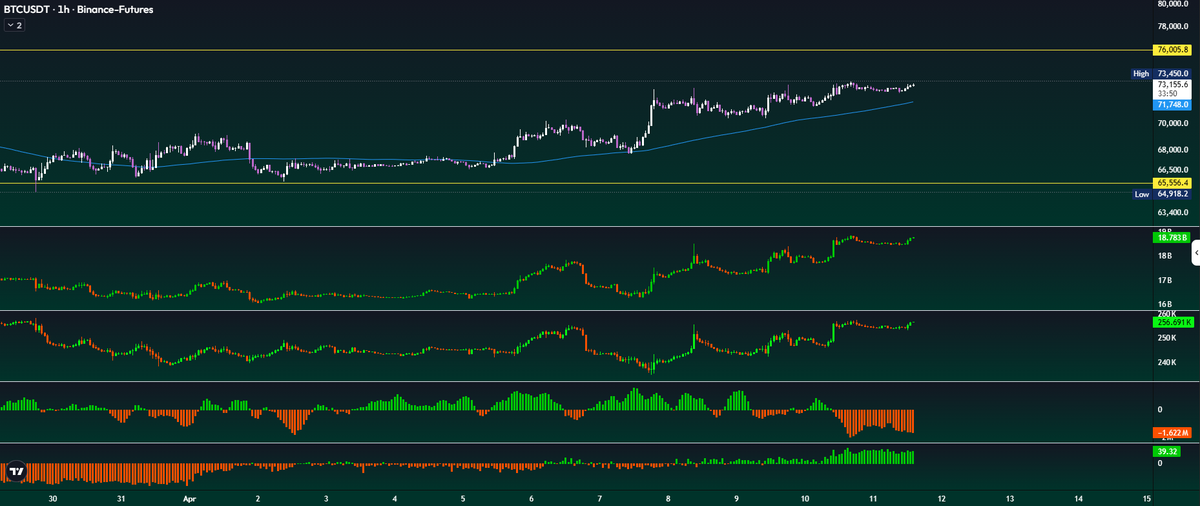Click the green 18.783 B value label
The height and width of the screenshot is (506, 1200).
[x=1172, y=238]
